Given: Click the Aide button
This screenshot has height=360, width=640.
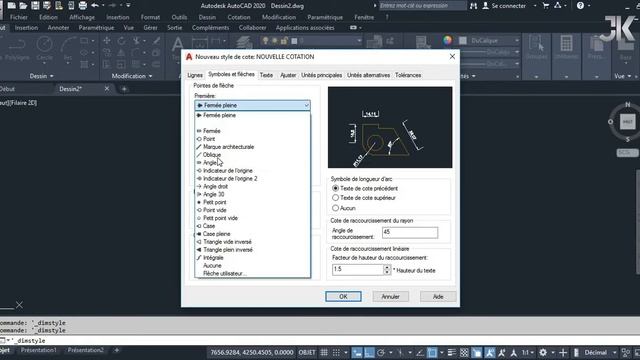Looking at the screenshot, I should (x=438, y=297).
